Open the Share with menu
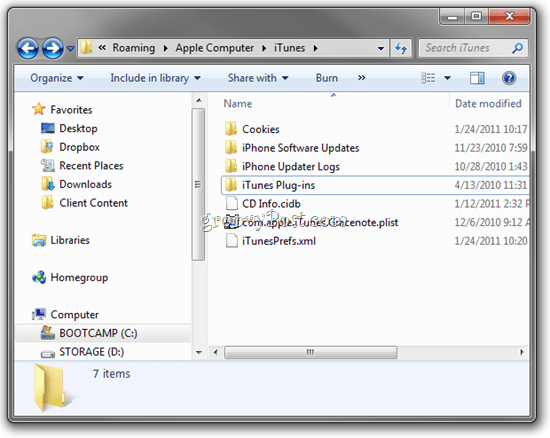This screenshot has height=438, width=550. (258, 78)
